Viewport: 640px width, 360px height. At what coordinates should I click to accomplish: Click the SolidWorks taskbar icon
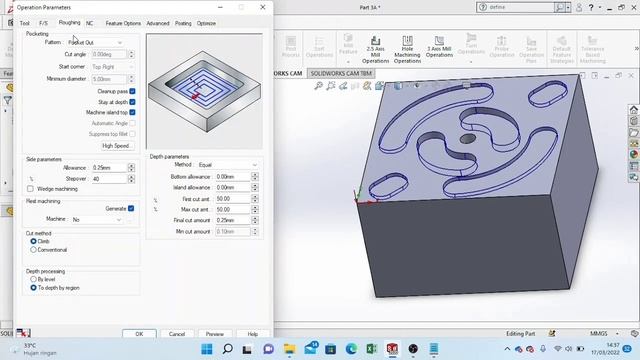[392, 349]
